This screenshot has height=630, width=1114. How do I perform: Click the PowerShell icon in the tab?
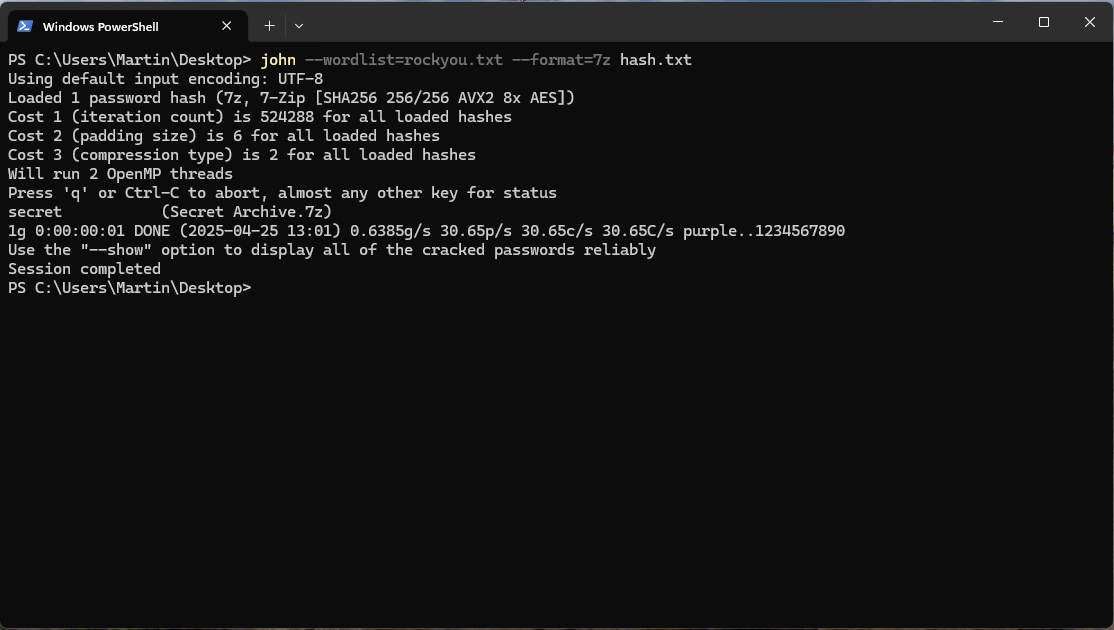(26, 26)
